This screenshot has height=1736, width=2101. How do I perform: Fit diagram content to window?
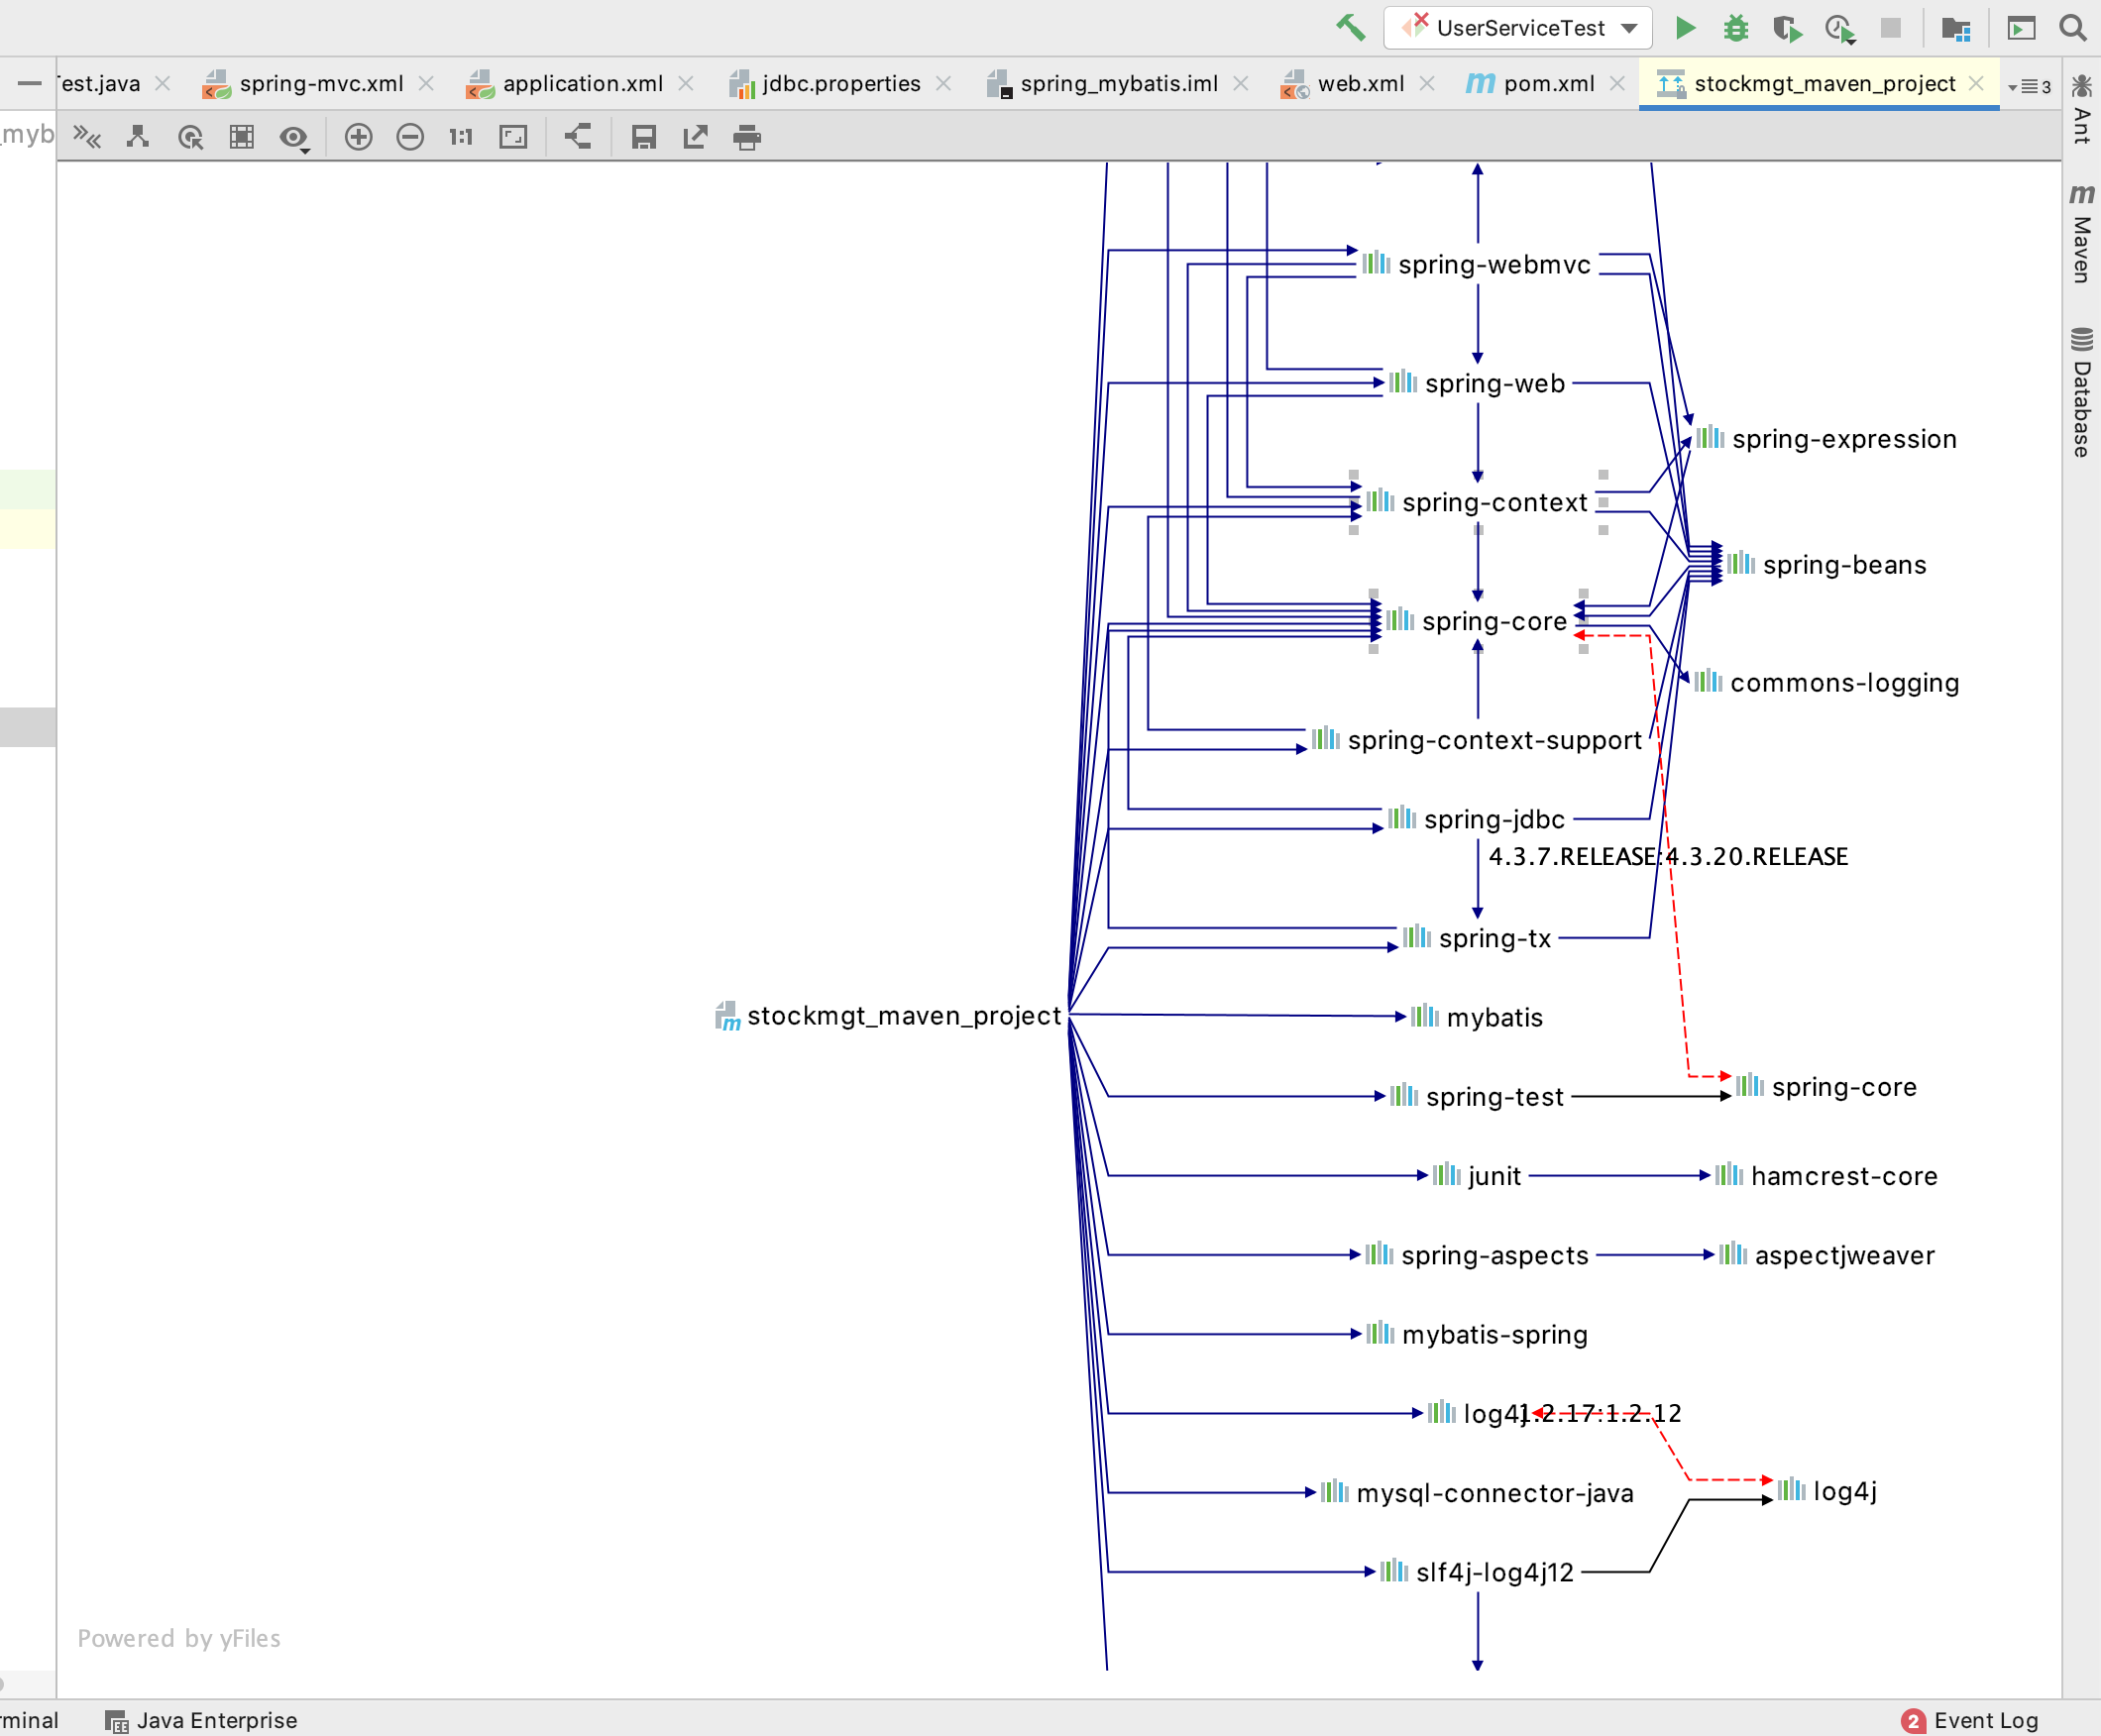(x=513, y=137)
